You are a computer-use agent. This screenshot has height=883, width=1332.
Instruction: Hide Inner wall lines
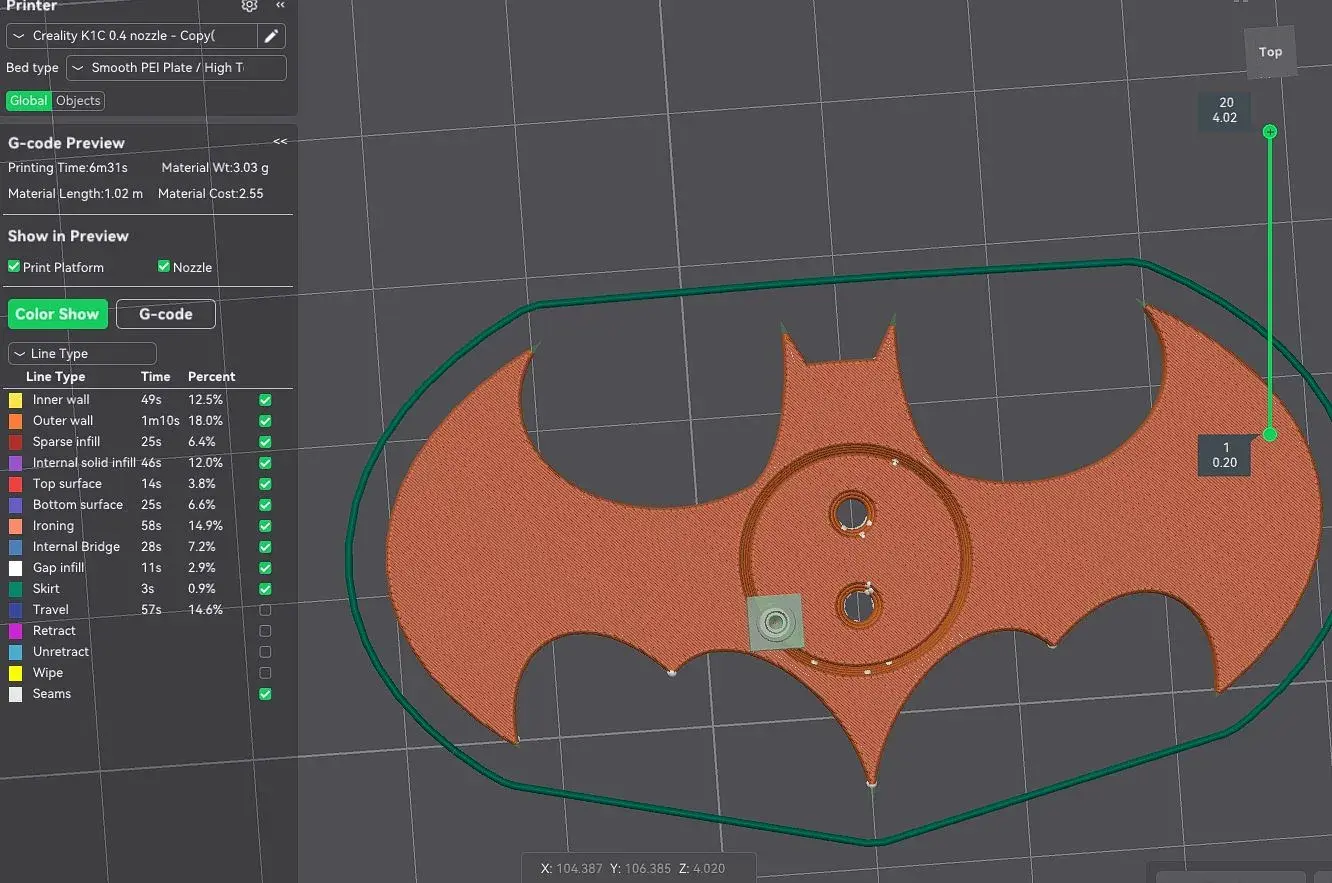265,400
